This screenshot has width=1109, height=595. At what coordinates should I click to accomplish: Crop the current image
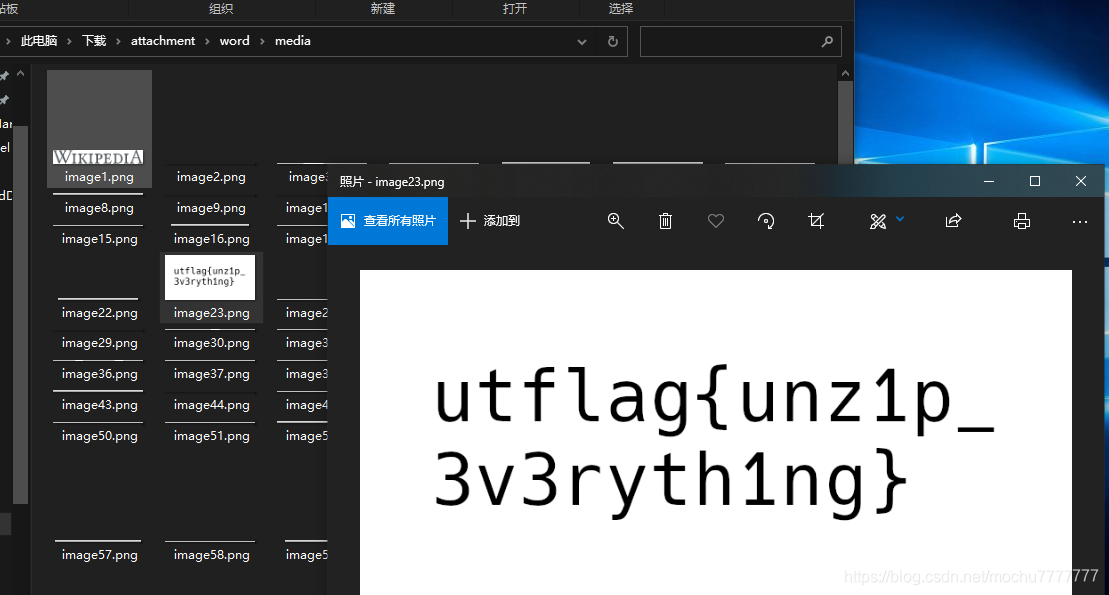pyautogui.click(x=816, y=221)
